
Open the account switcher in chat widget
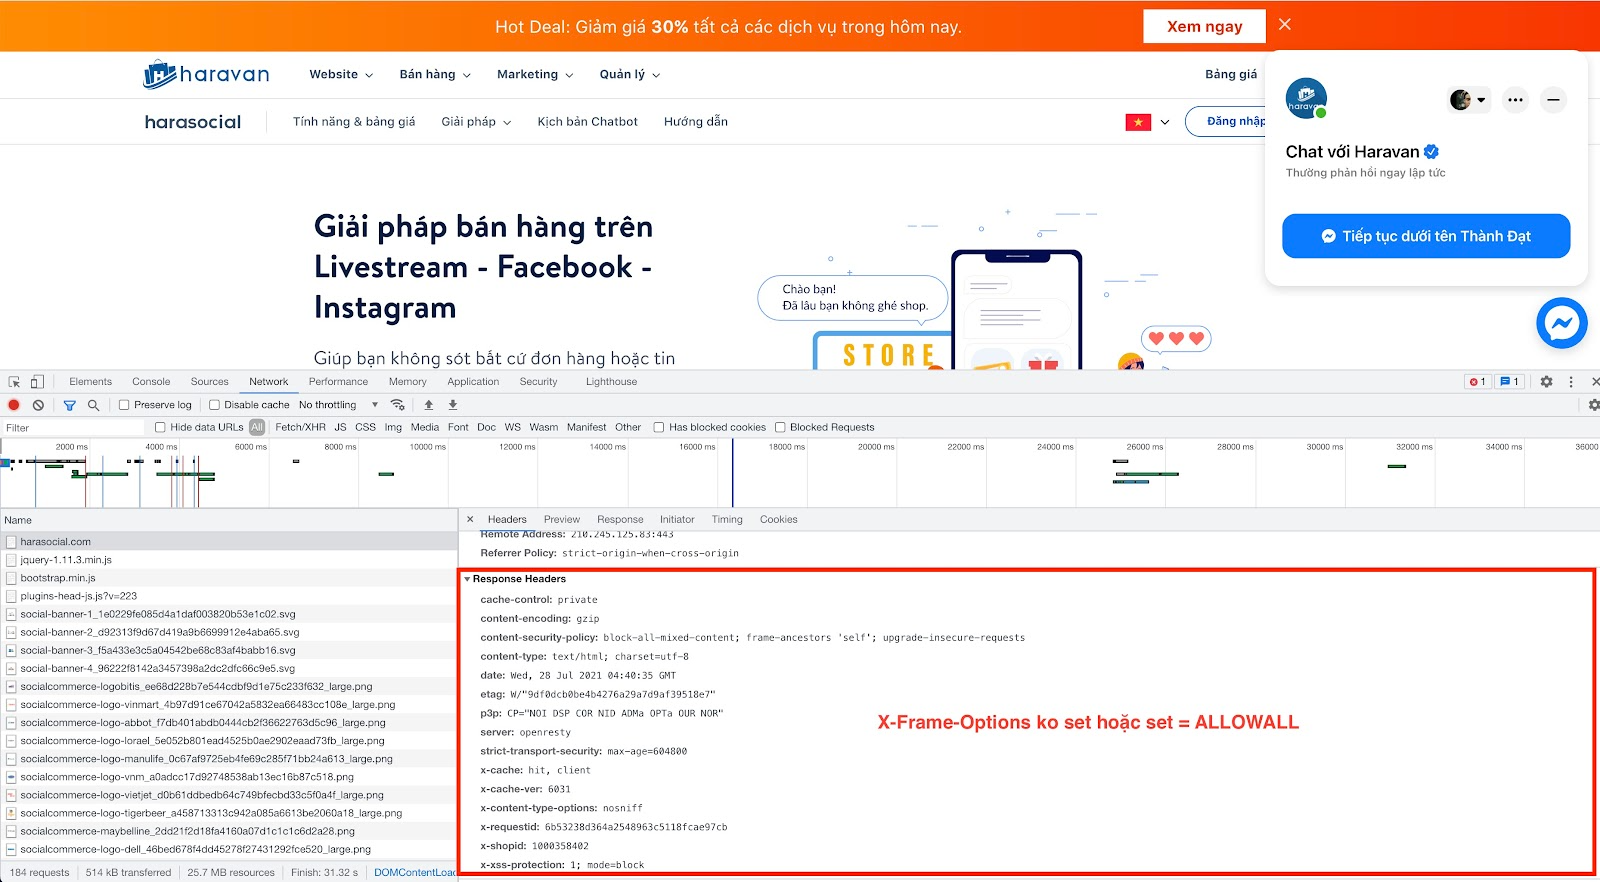pyautogui.click(x=1469, y=100)
